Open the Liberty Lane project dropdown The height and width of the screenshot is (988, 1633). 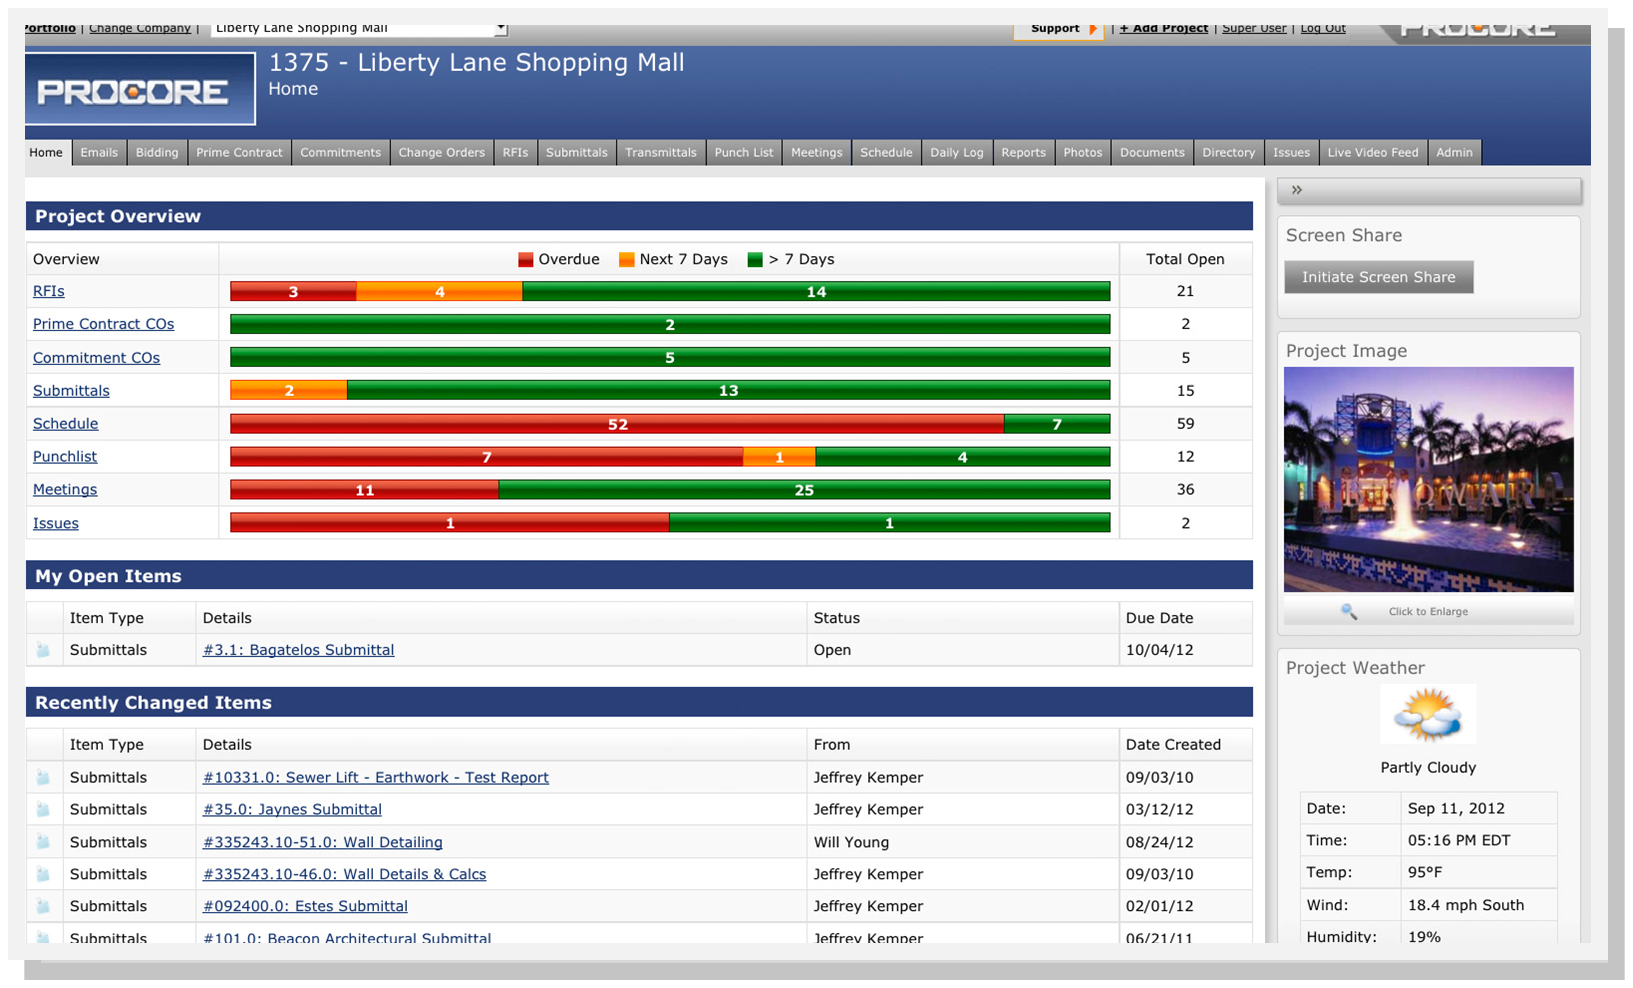501,29
